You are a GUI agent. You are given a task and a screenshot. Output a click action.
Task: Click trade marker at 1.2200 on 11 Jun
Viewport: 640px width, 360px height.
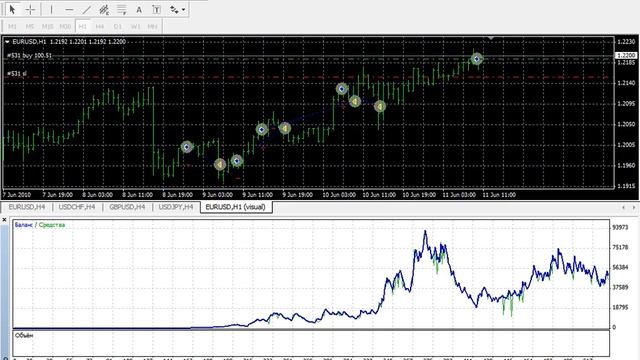pos(476,59)
